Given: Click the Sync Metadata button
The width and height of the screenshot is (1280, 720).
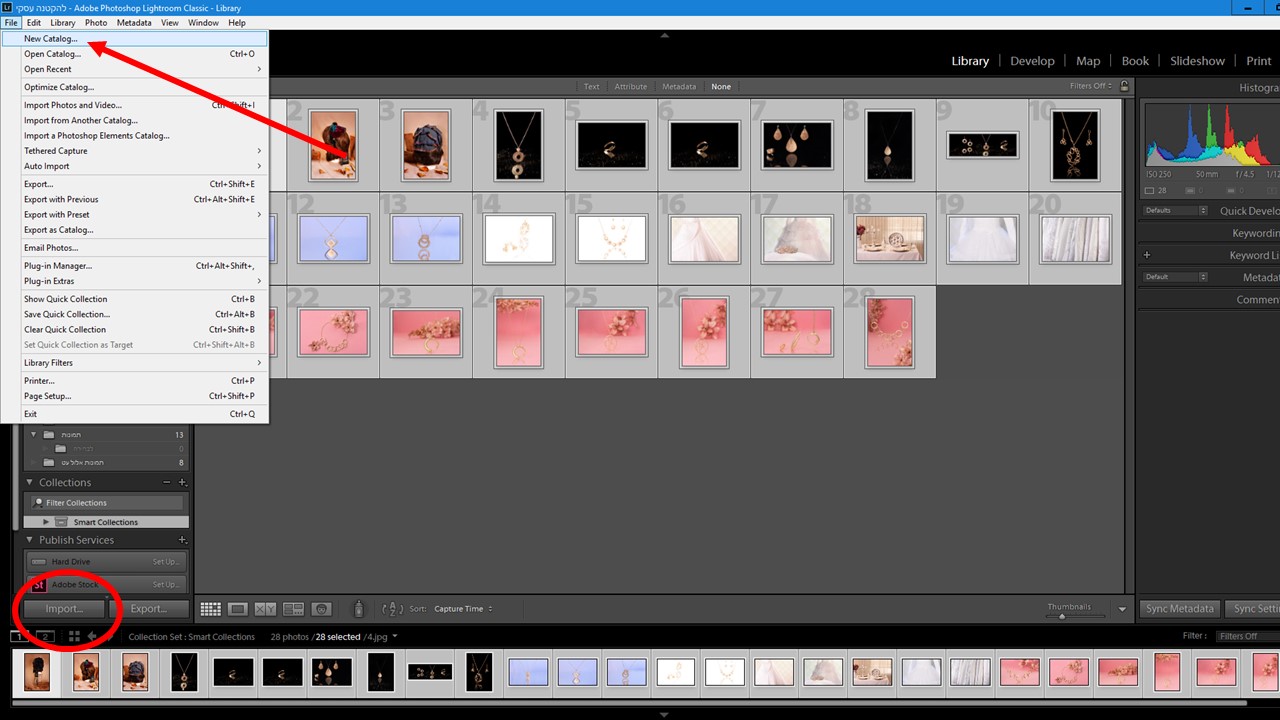Looking at the screenshot, I should (x=1180, y=609).
